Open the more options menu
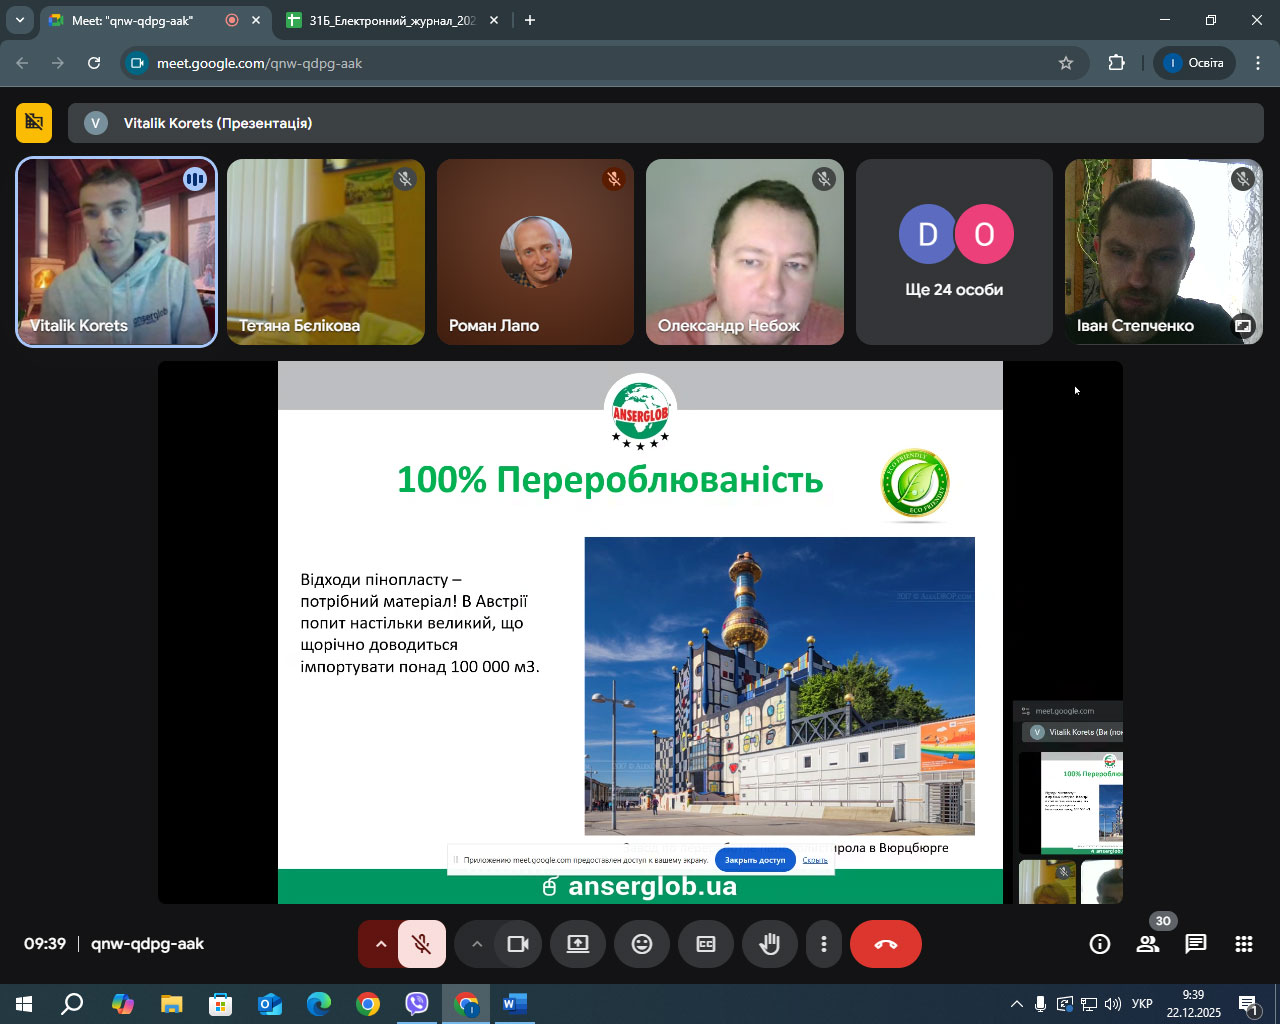Viewport: 1280px width, 1024px height. [x=824, y=944]
